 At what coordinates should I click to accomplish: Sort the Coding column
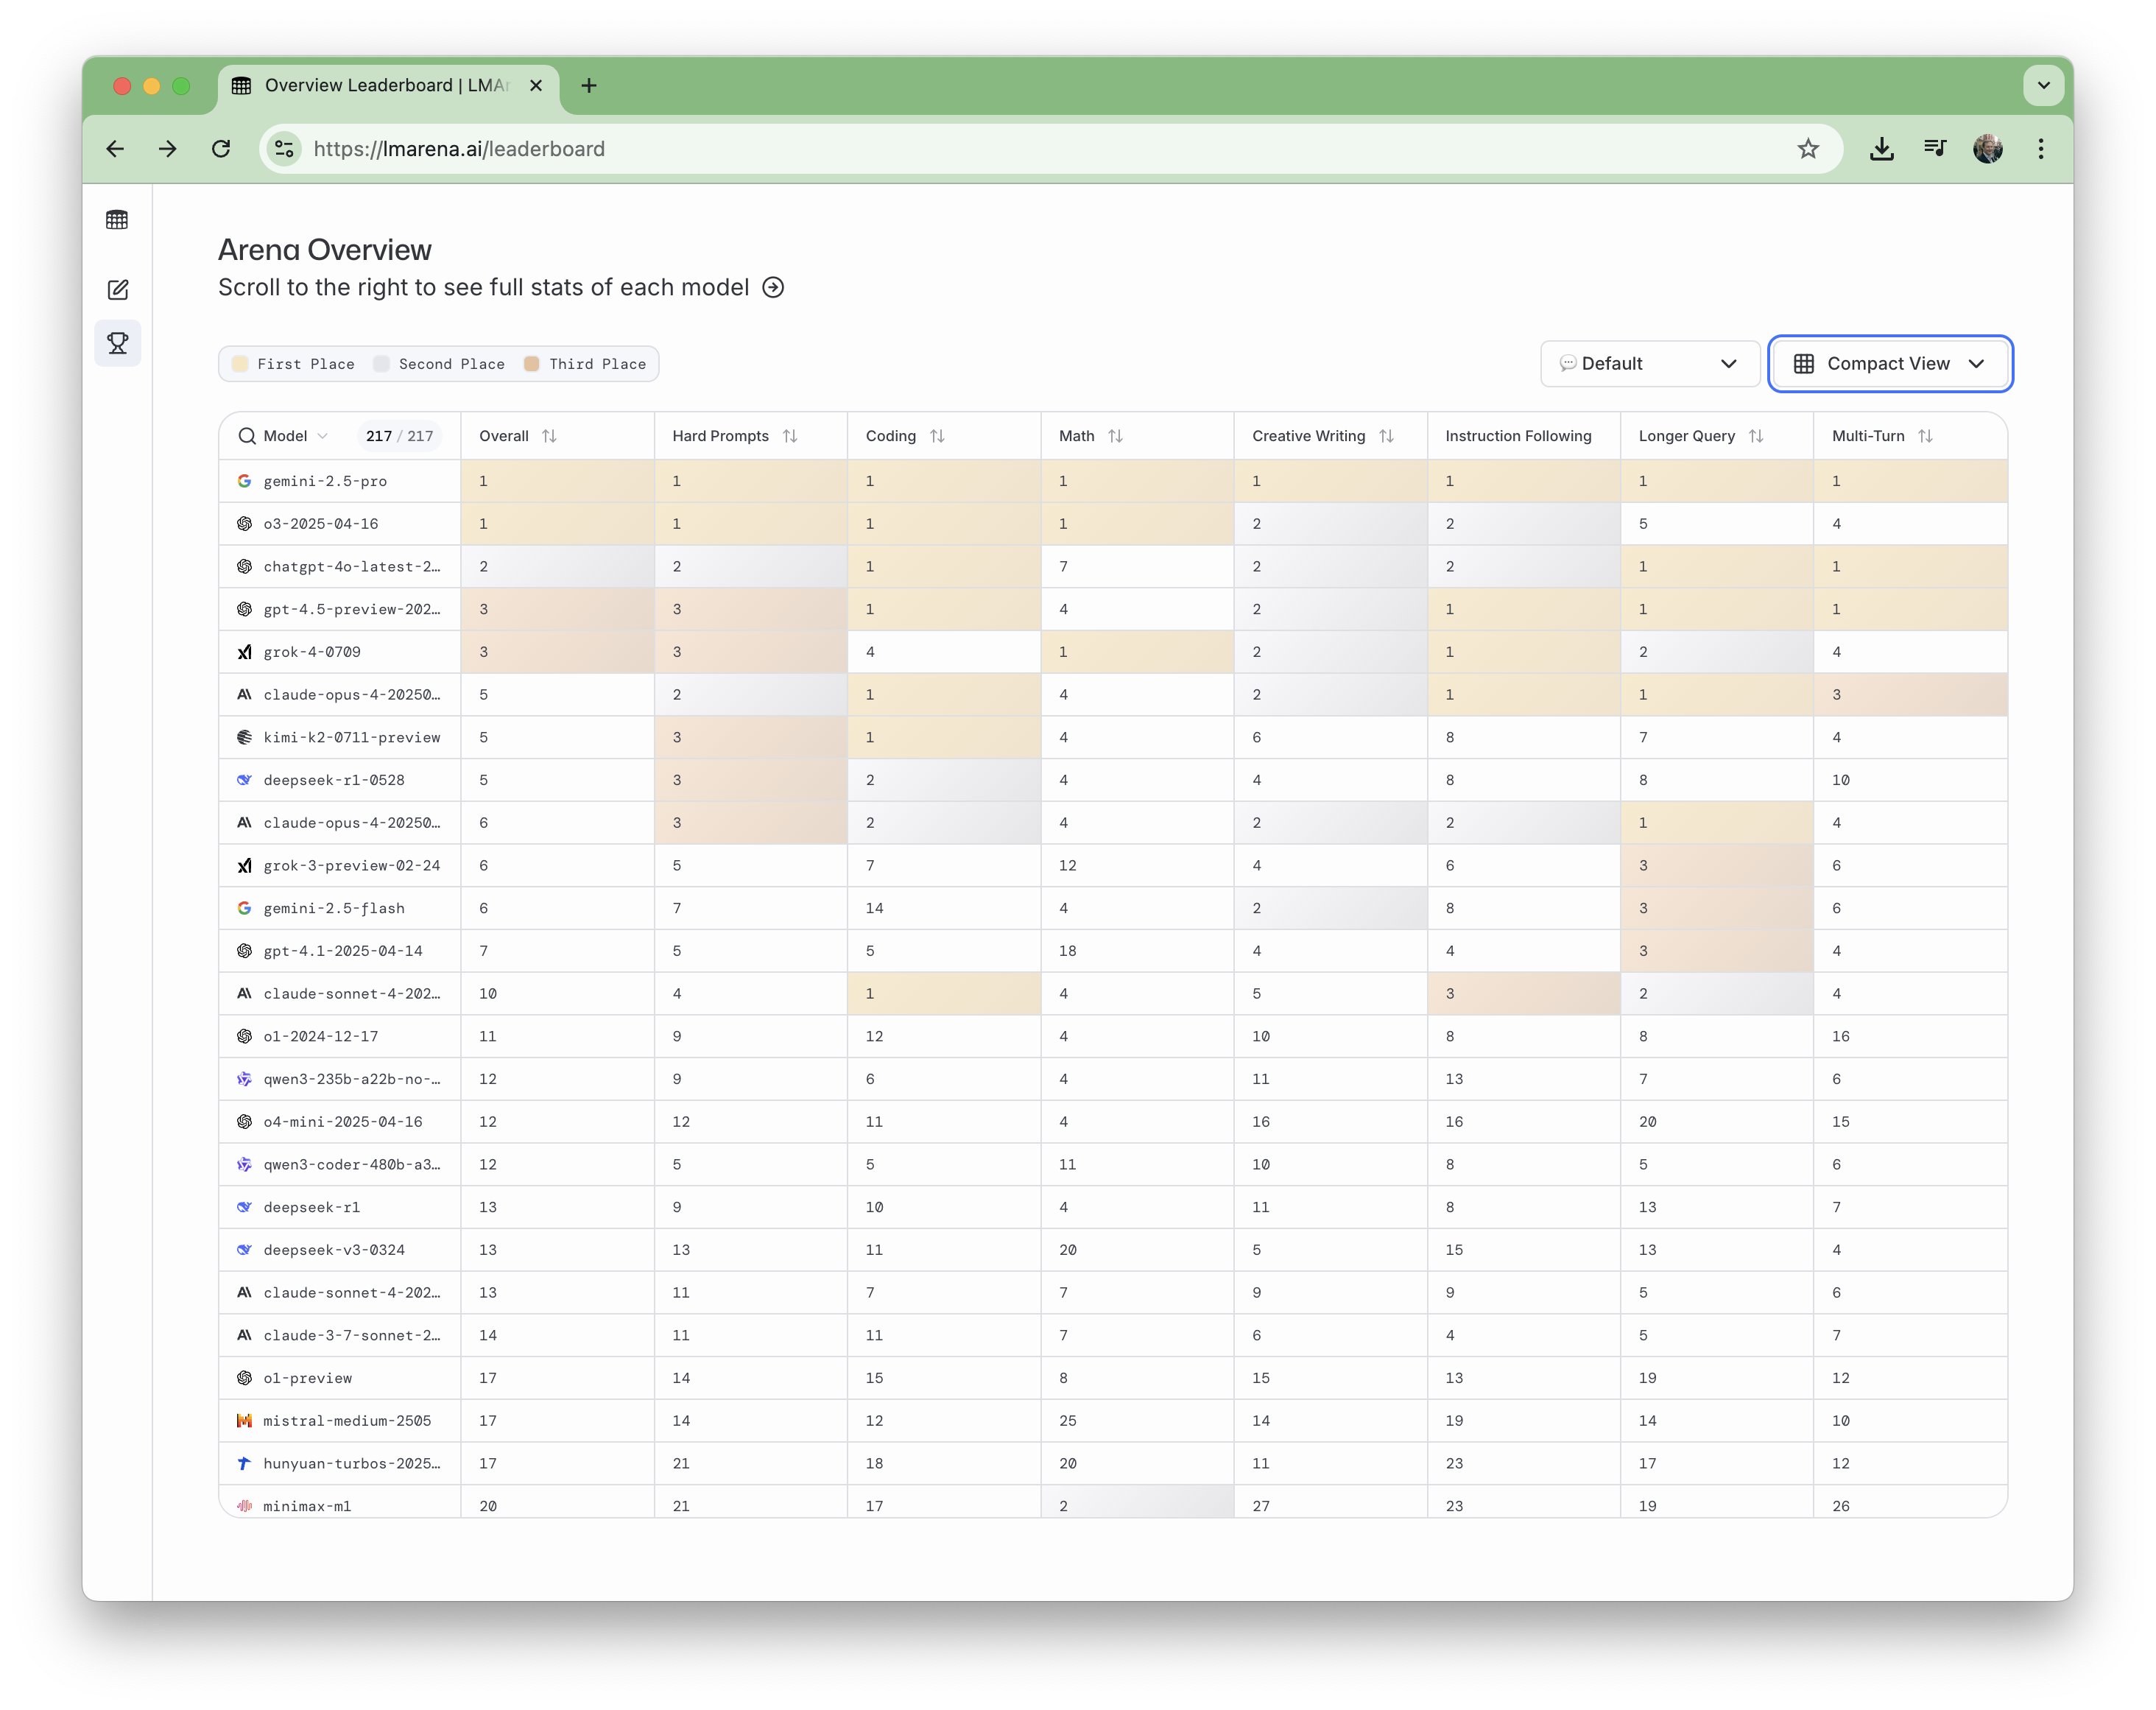pyautogui.click(x=937, y=436)
